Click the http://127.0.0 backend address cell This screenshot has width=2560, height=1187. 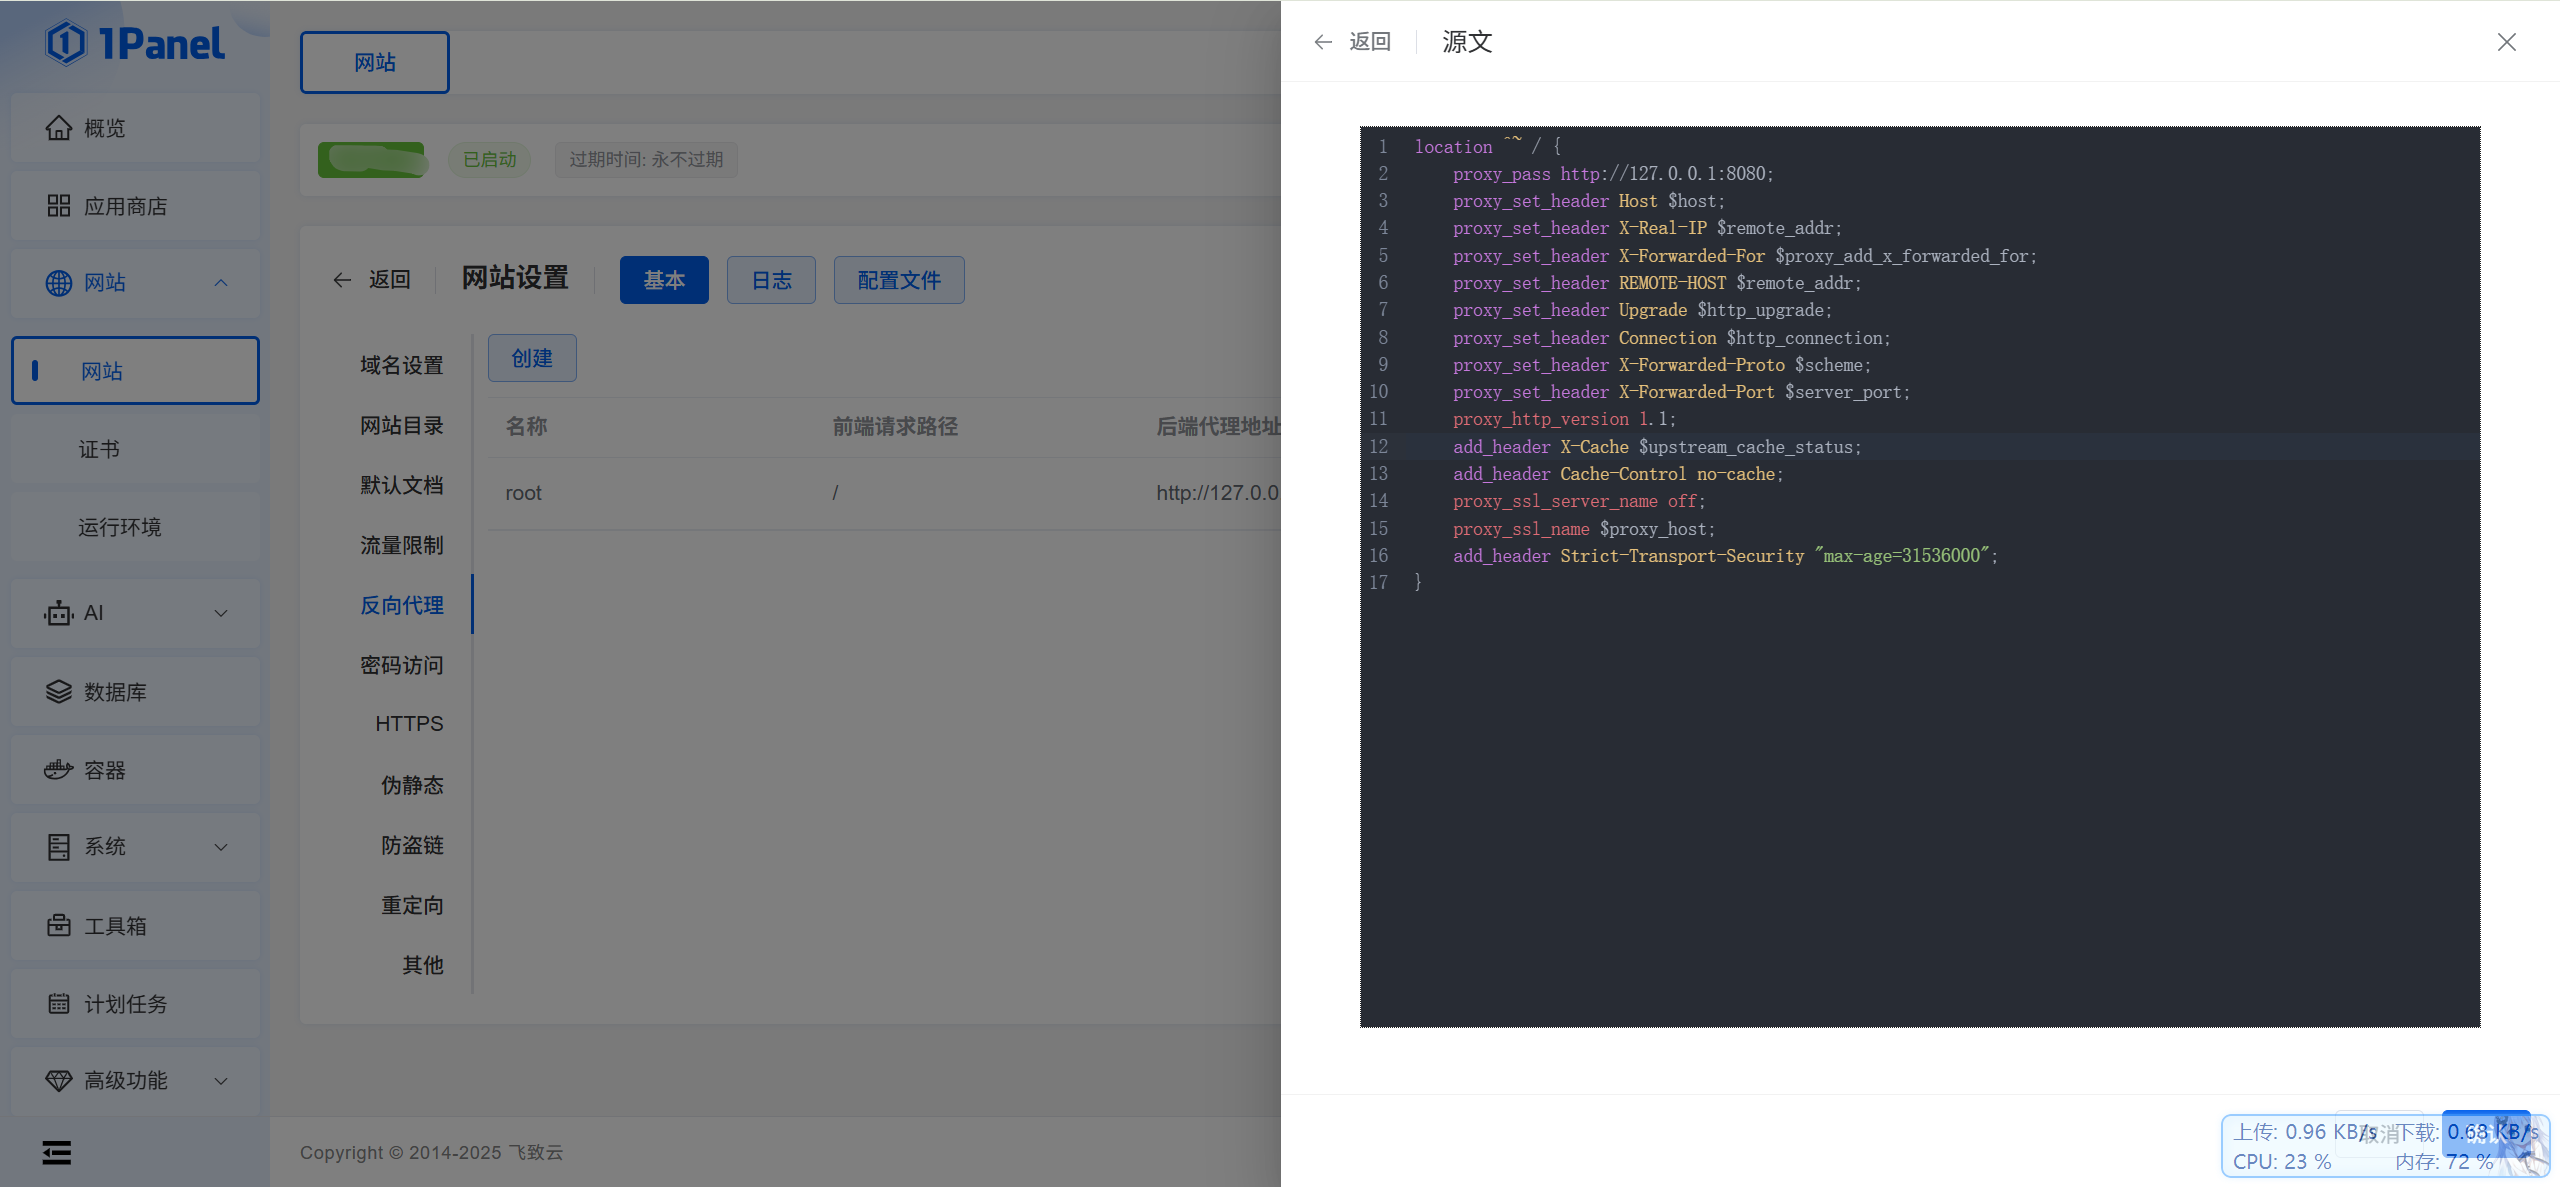click(1218, 493)
